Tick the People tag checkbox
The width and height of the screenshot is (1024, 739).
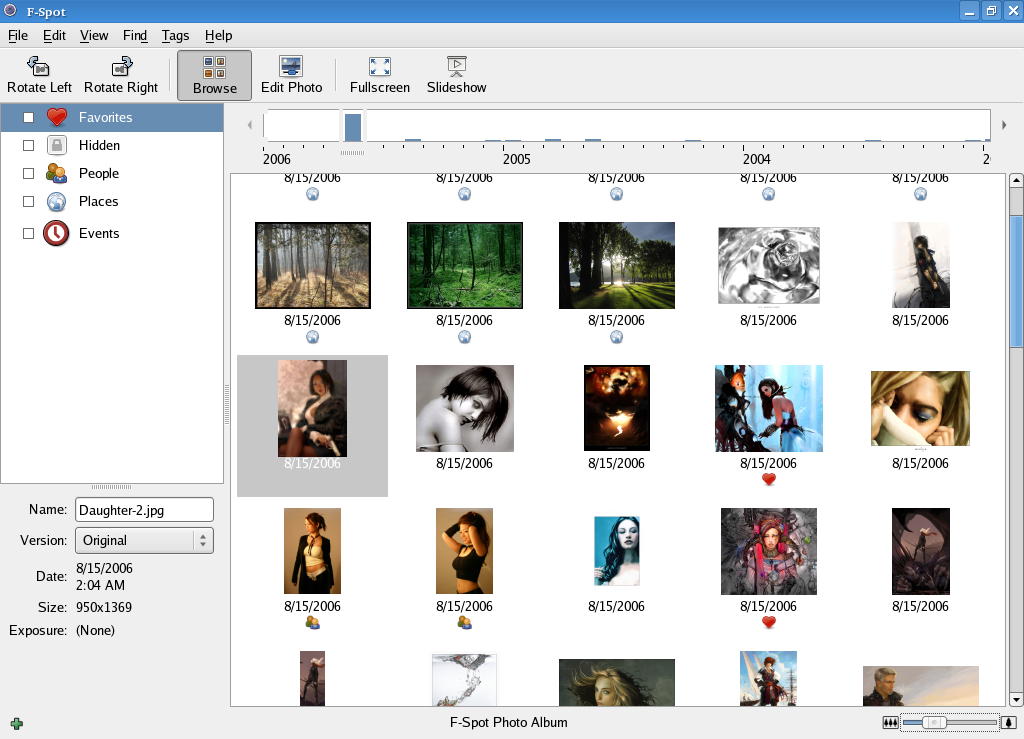pyautogui.click(x=28, y=173)
